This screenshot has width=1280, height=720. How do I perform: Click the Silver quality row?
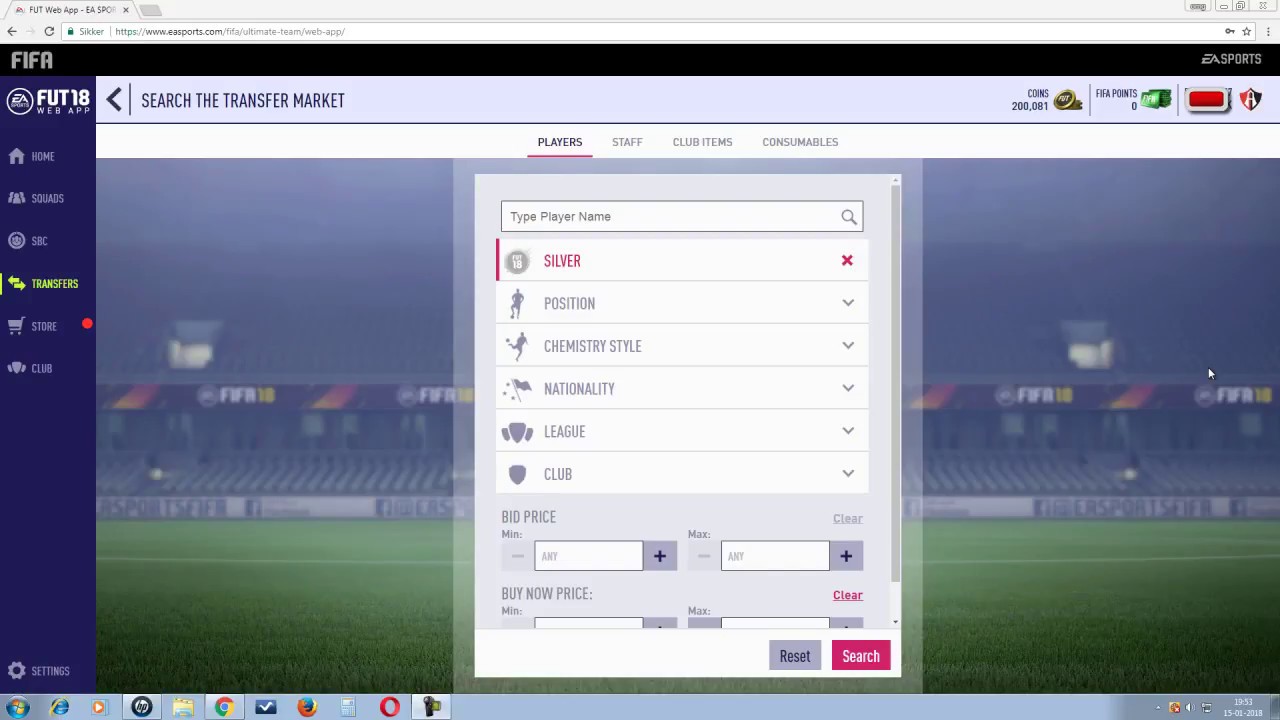(682, 261)
